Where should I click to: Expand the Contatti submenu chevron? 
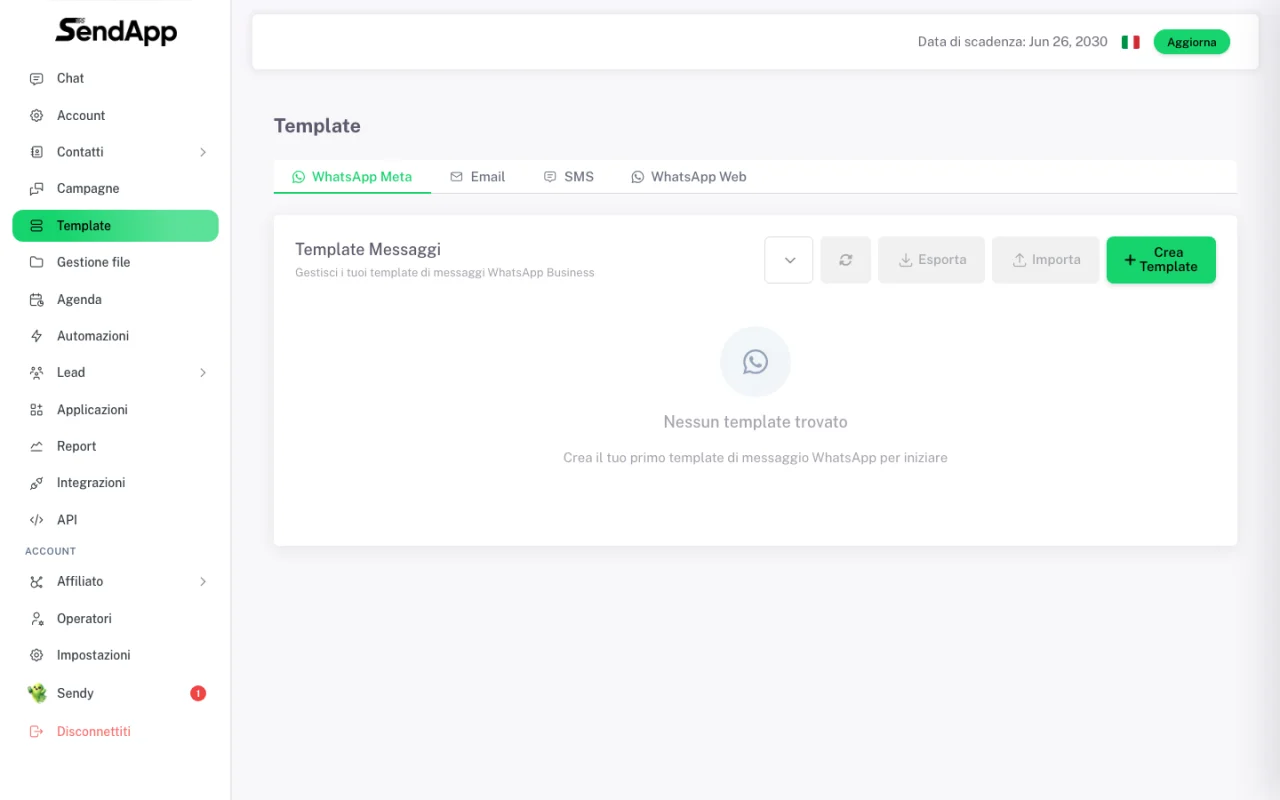click(x=203, y=152)
